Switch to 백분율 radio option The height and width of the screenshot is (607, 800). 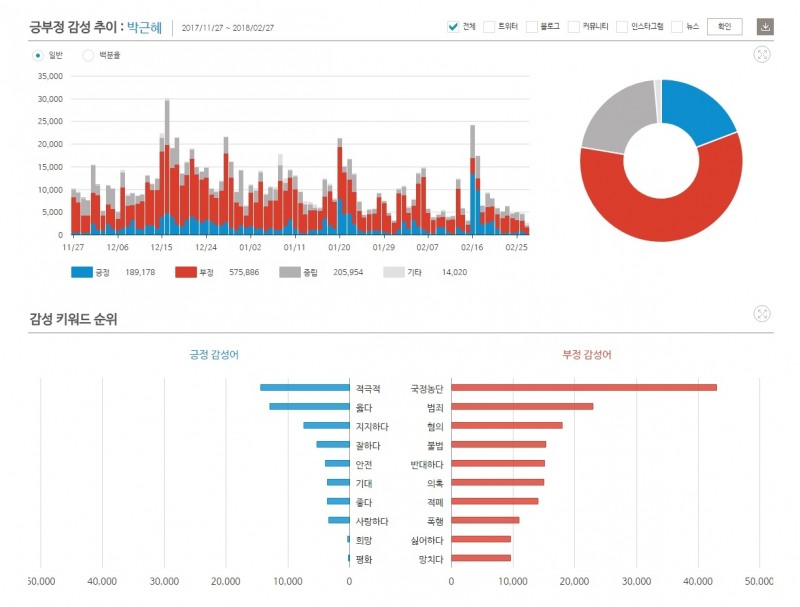(88, 55)
